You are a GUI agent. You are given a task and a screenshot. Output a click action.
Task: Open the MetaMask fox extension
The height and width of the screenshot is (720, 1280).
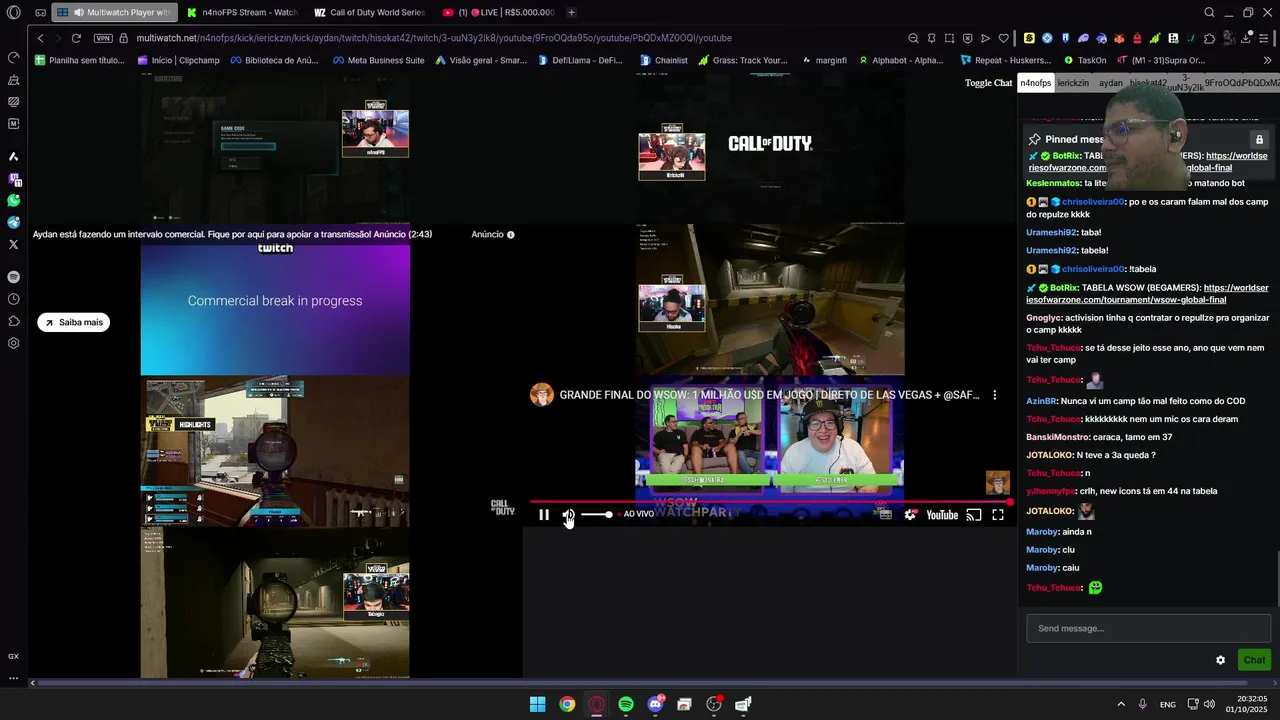point(1119,38)
